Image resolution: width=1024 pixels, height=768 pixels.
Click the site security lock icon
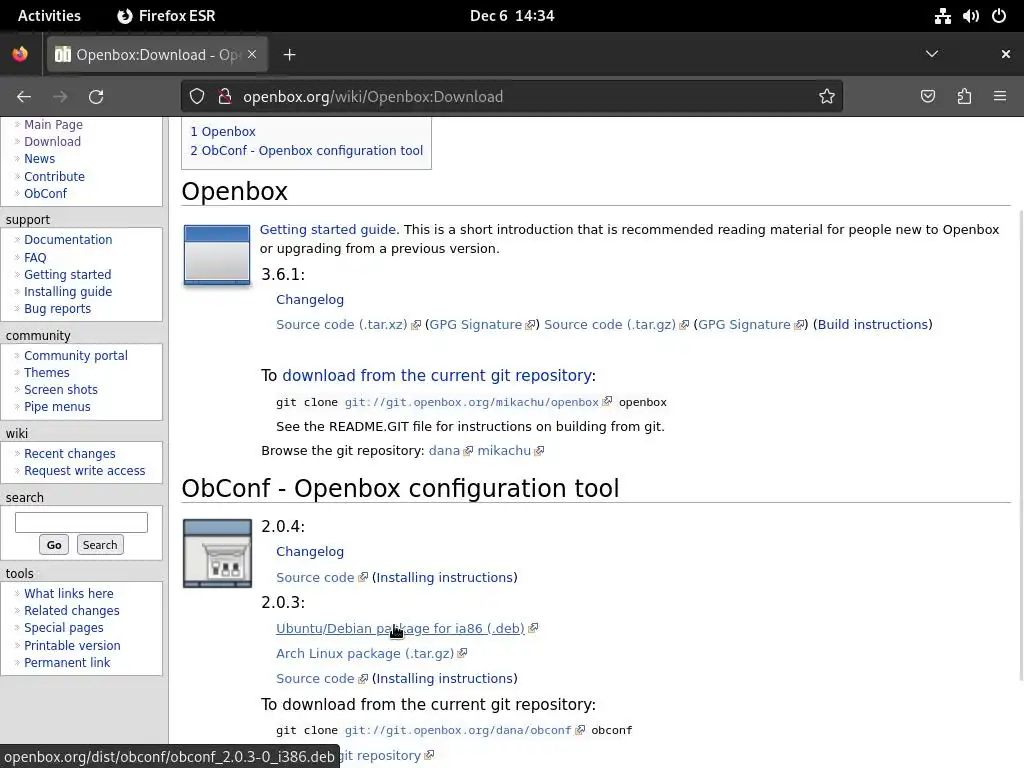click(225, 97)
